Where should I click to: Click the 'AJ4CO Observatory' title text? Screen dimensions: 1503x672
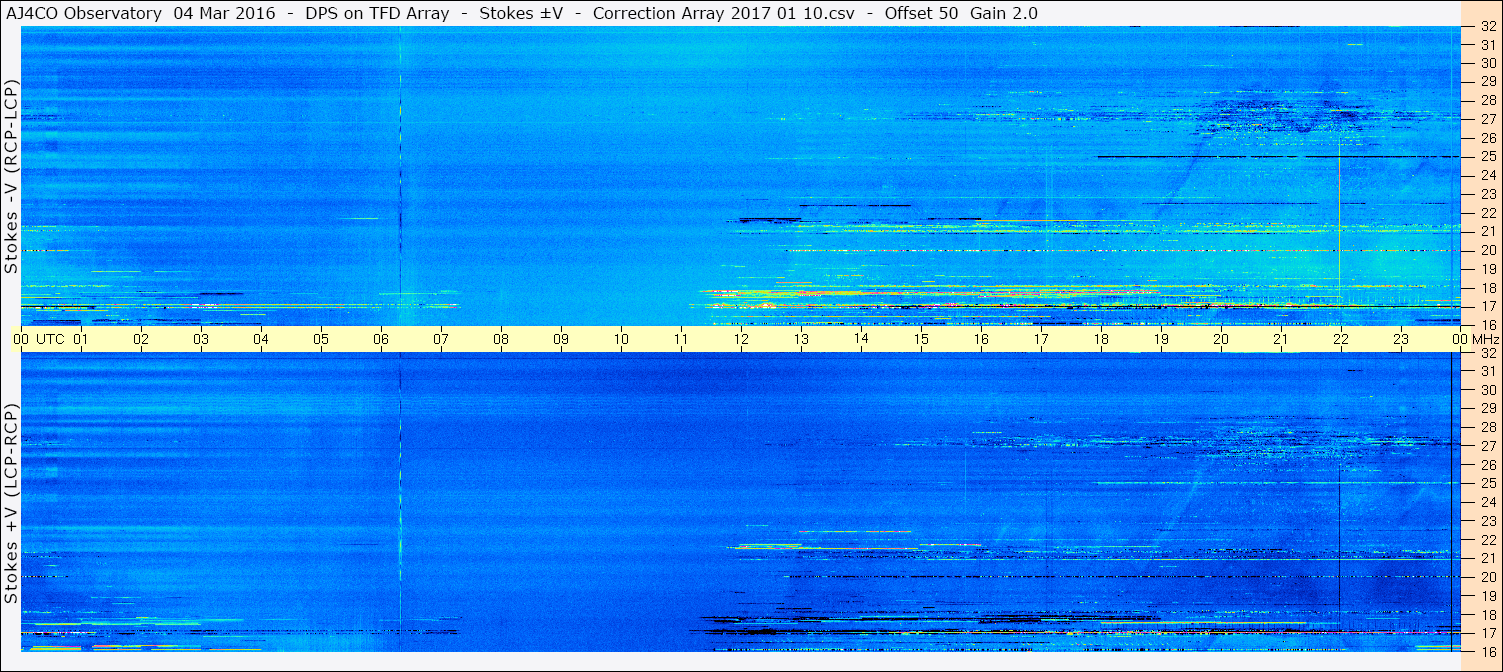(82, 13)
